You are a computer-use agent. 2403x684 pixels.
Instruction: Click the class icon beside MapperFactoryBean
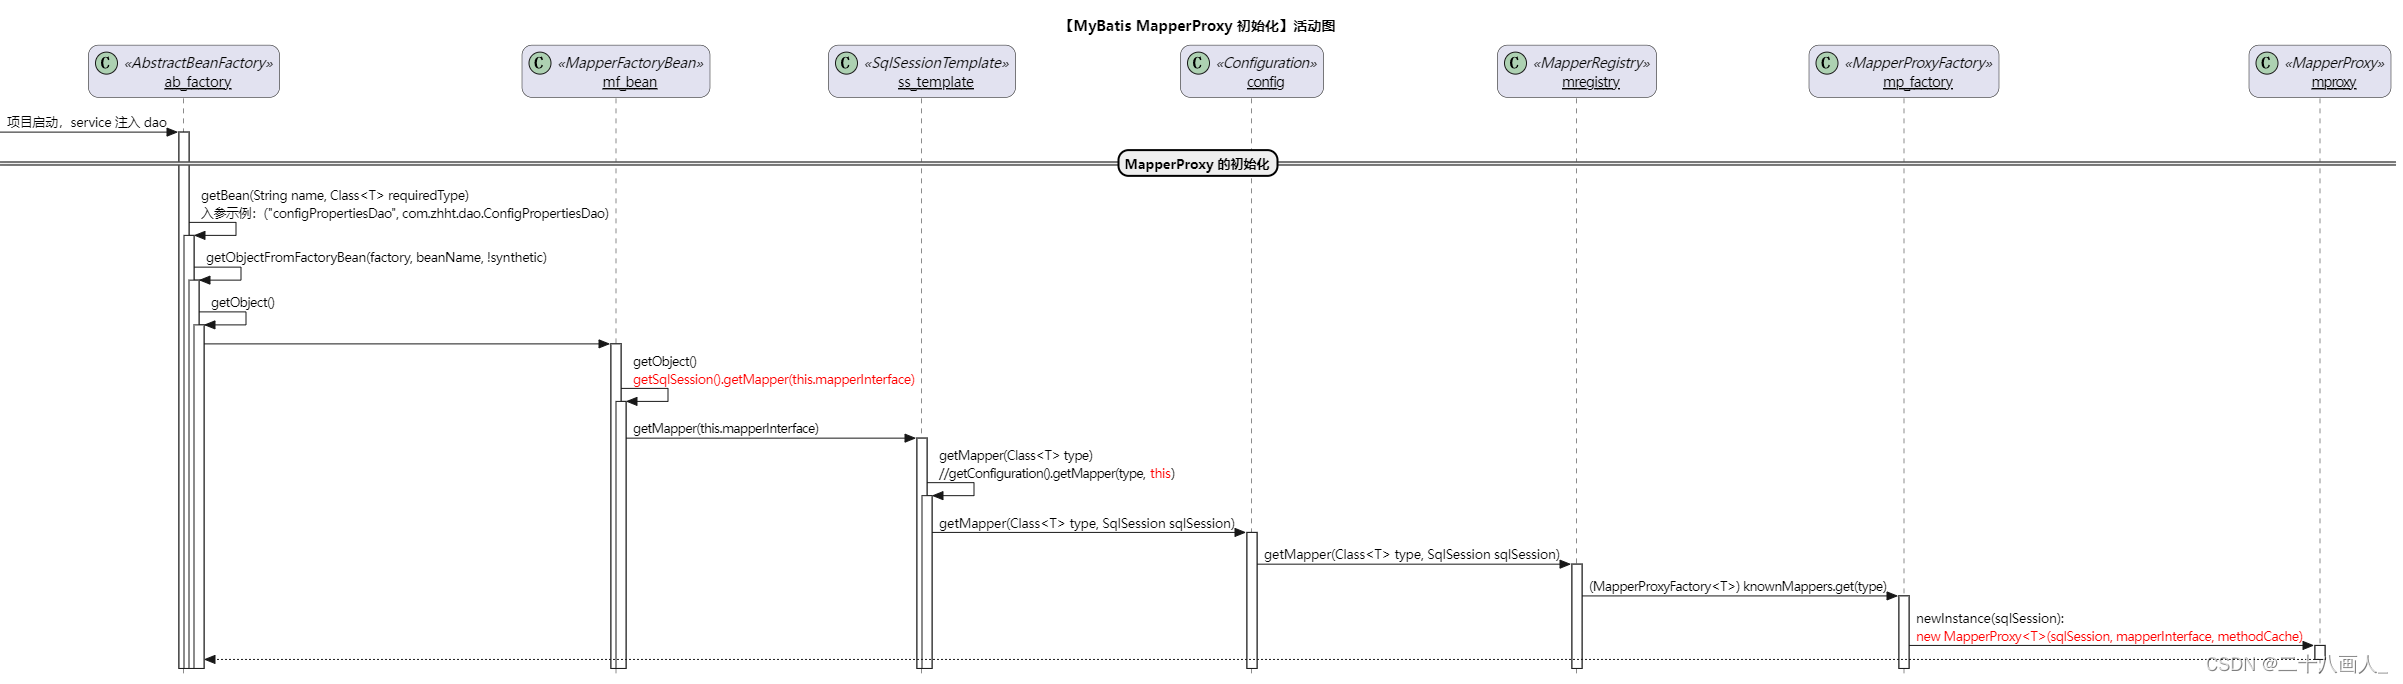[x=540, y=63]
